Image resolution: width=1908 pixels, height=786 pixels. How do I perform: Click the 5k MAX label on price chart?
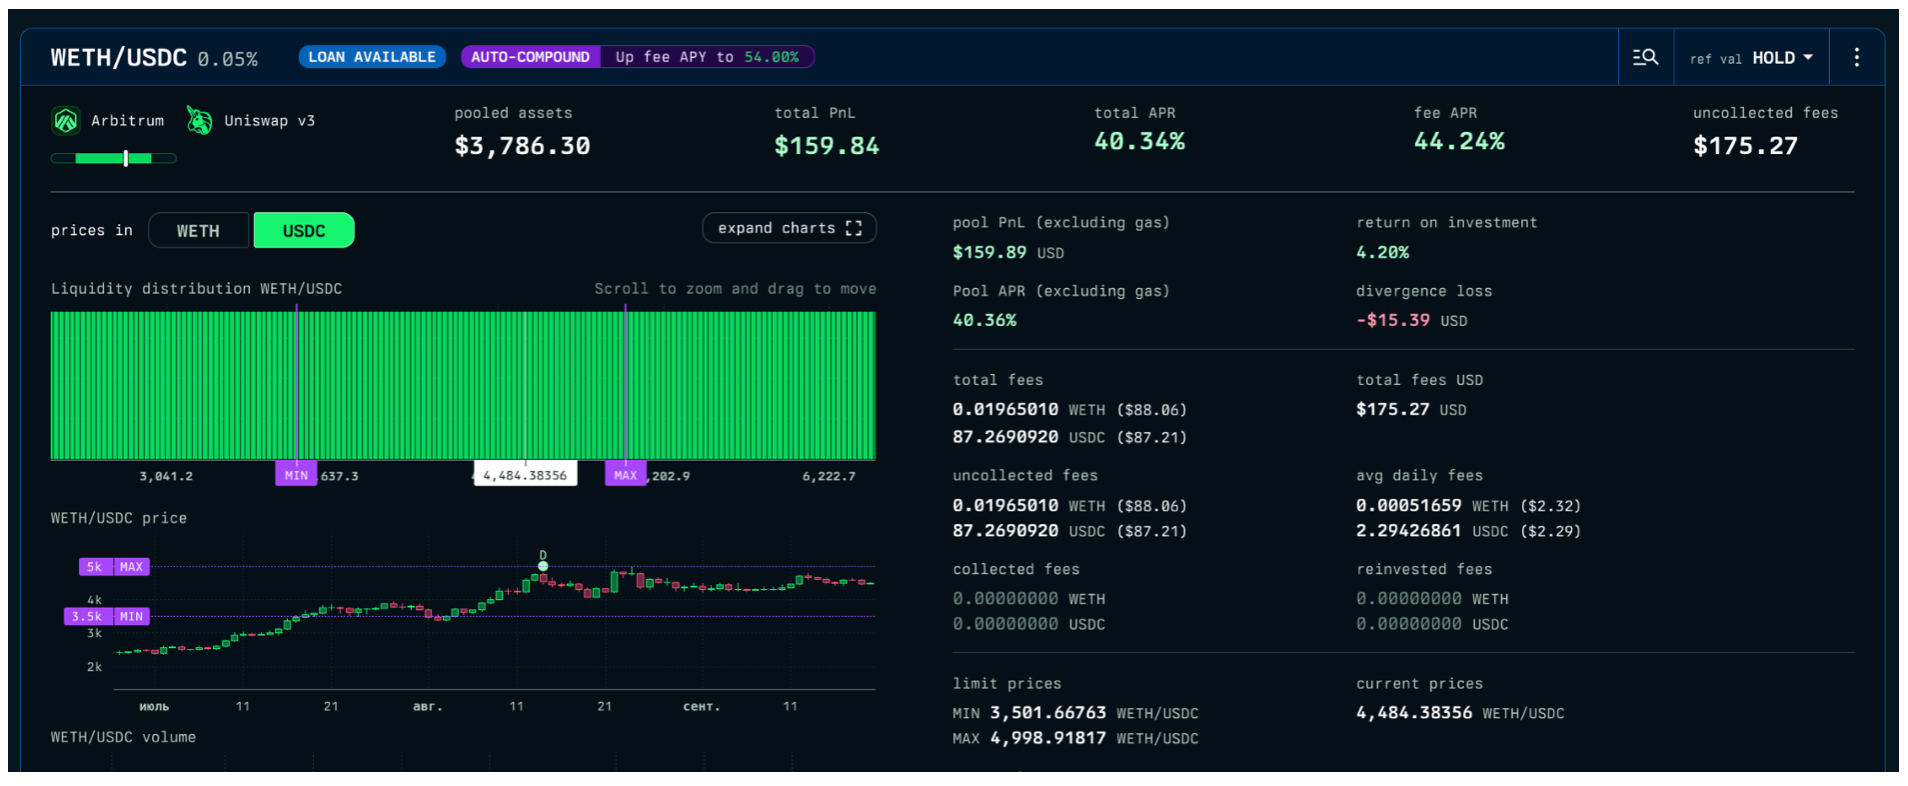(114, 567)
